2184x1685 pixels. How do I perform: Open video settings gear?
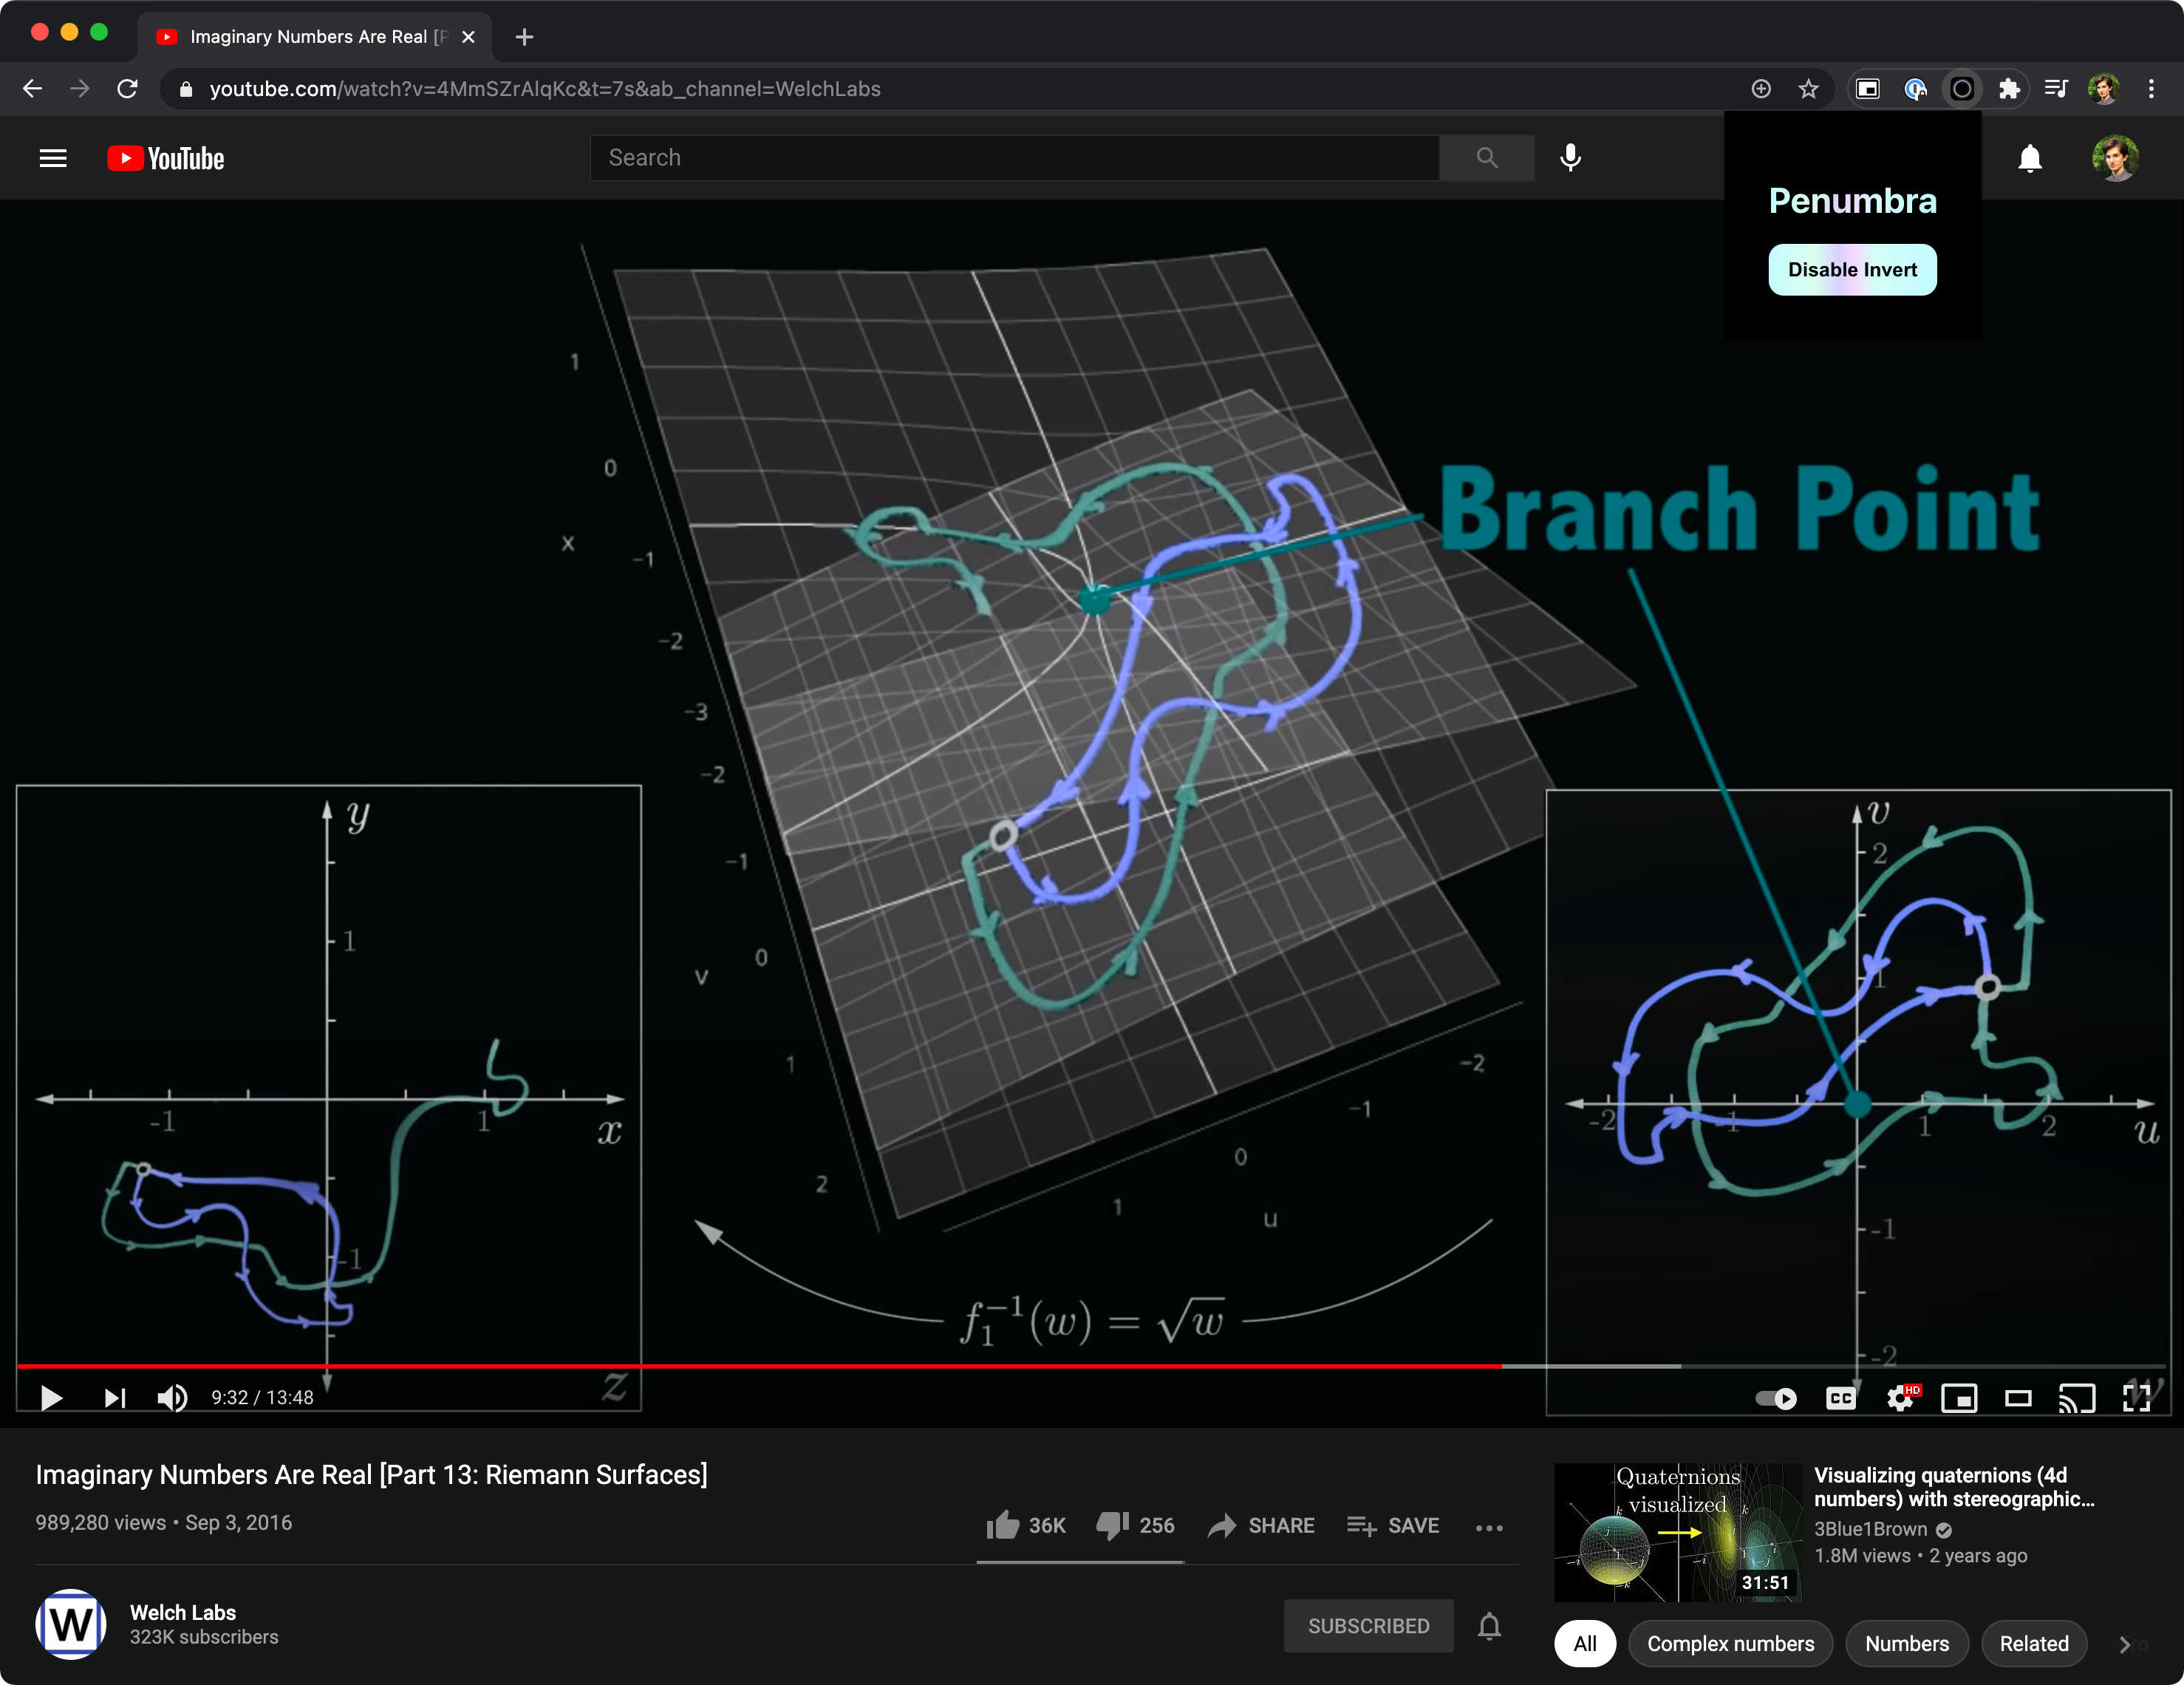coord(1900,1398)
